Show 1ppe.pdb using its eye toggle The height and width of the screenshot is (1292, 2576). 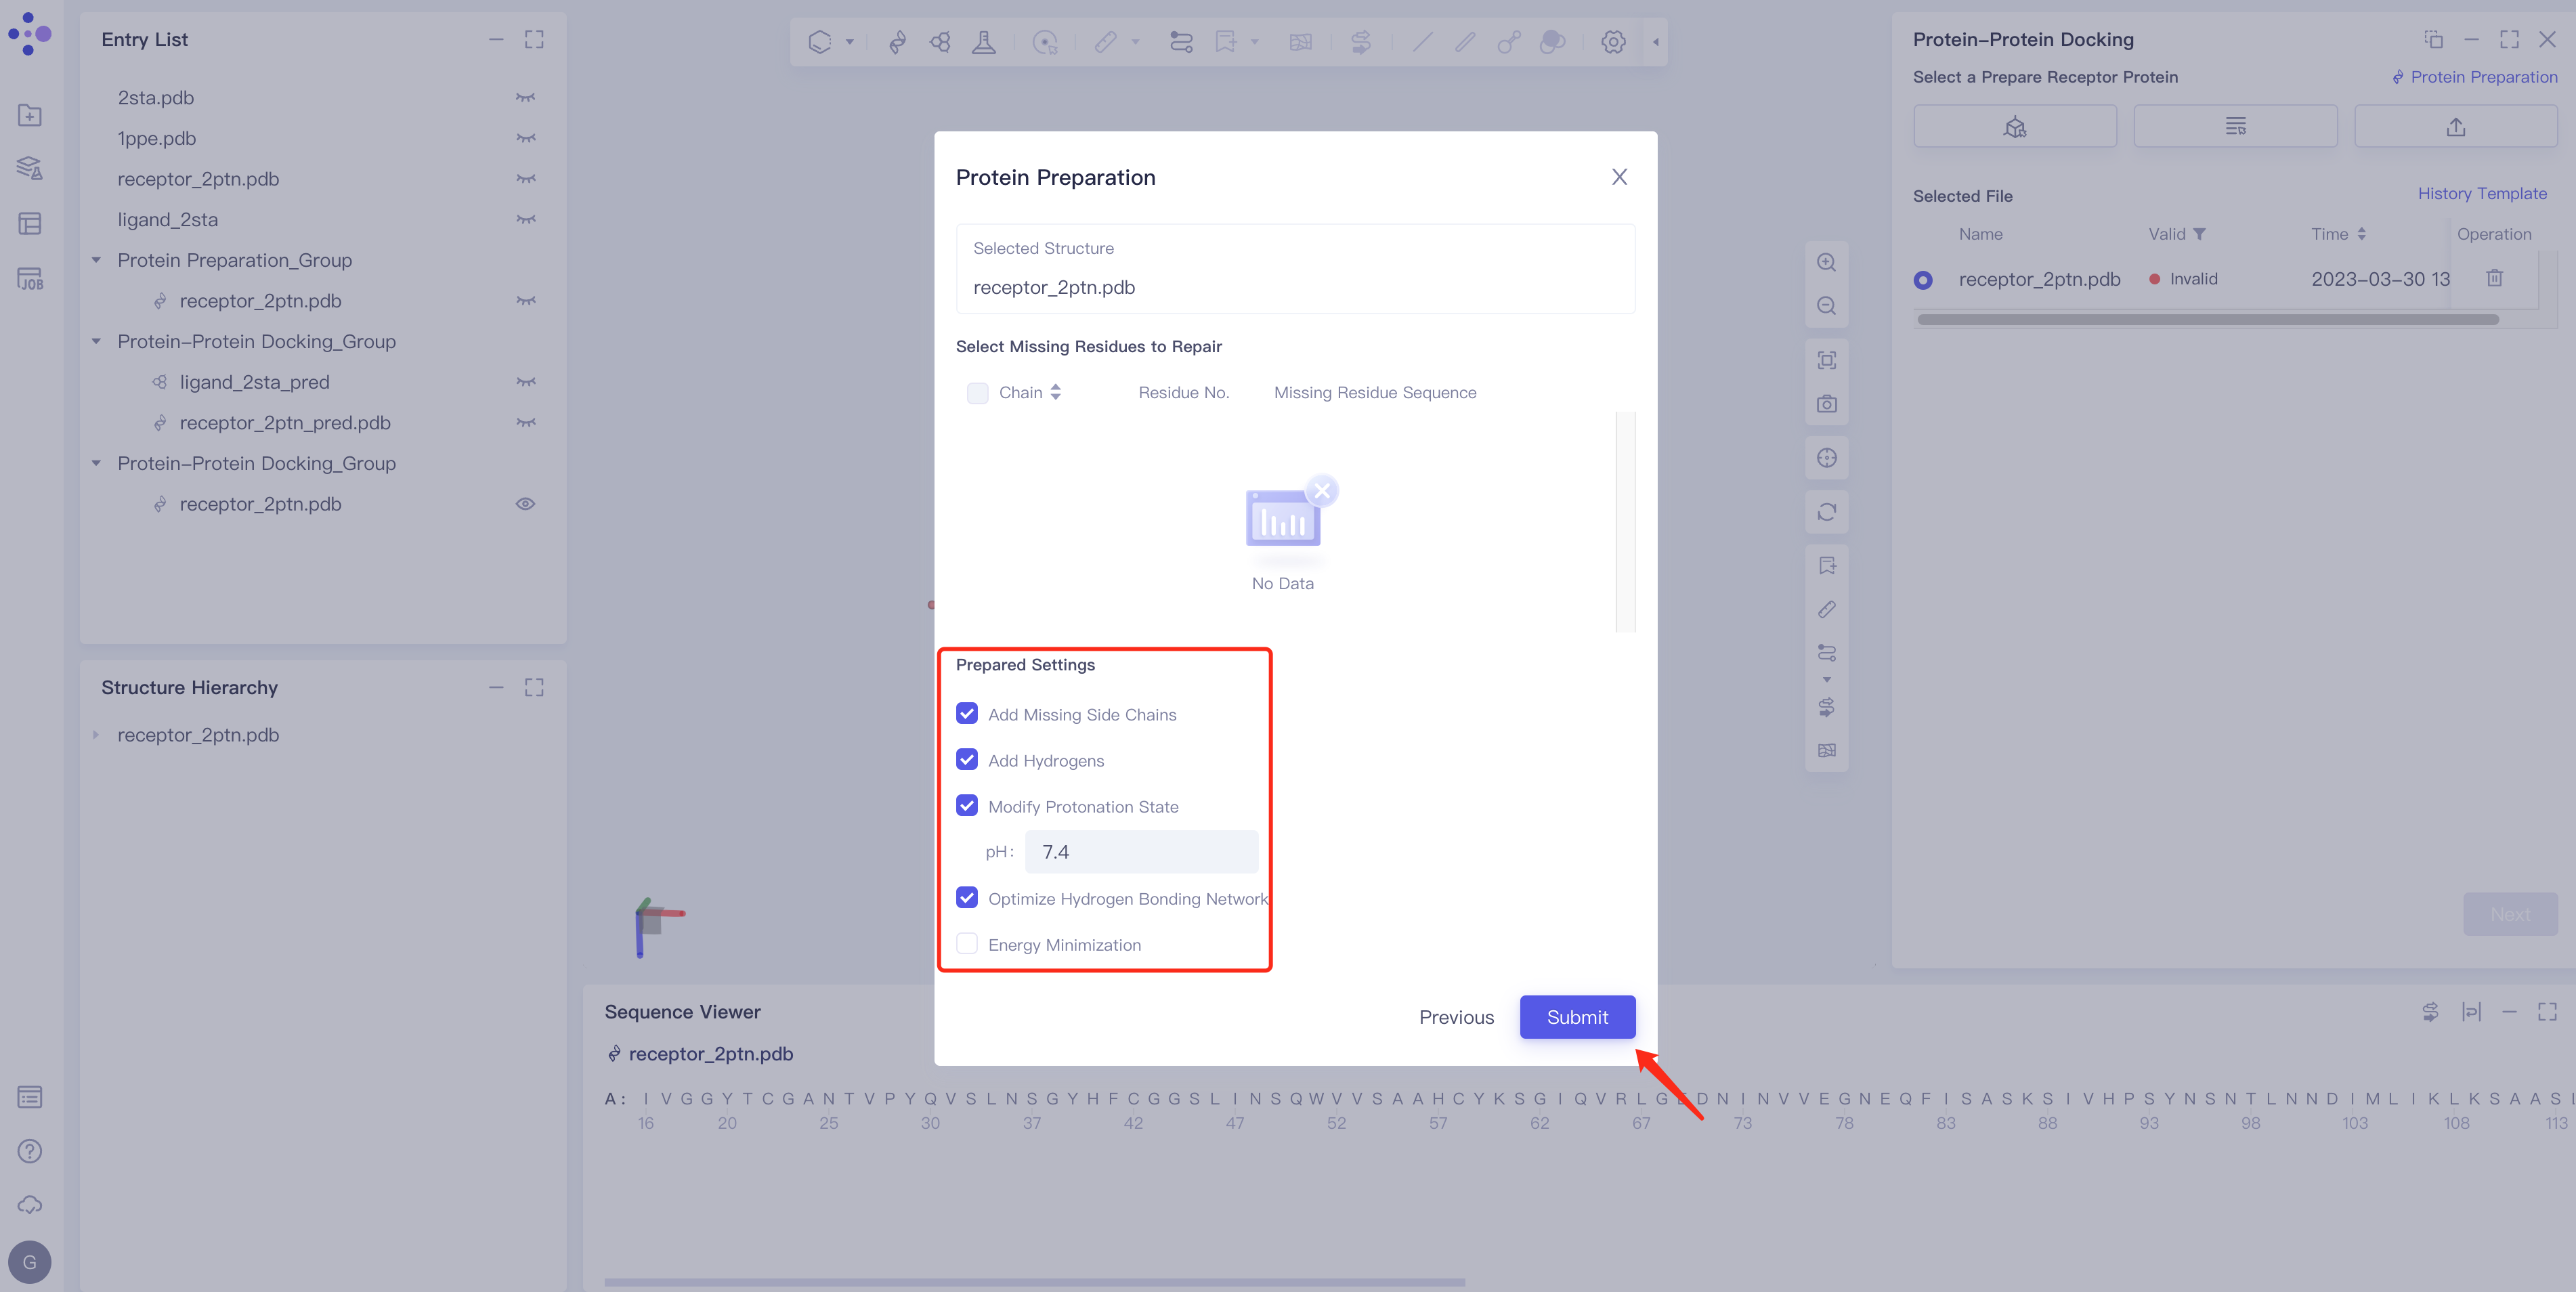[525, 138]
